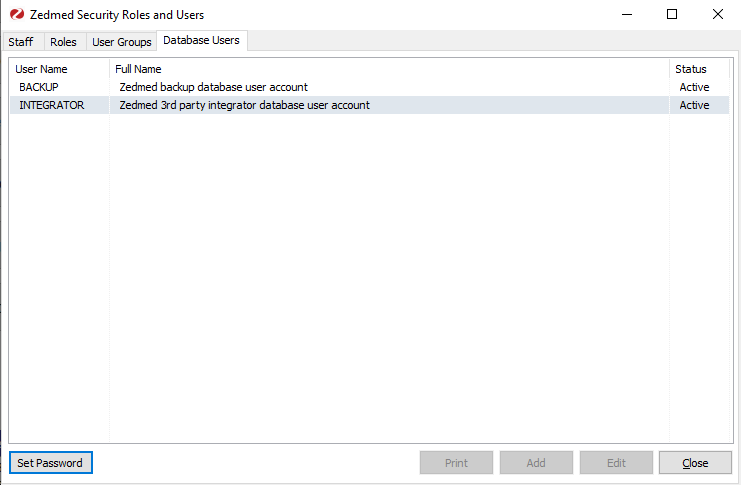Click the Zedmed logo icon in title bar

pyautogui.click(x=17, y=15)
